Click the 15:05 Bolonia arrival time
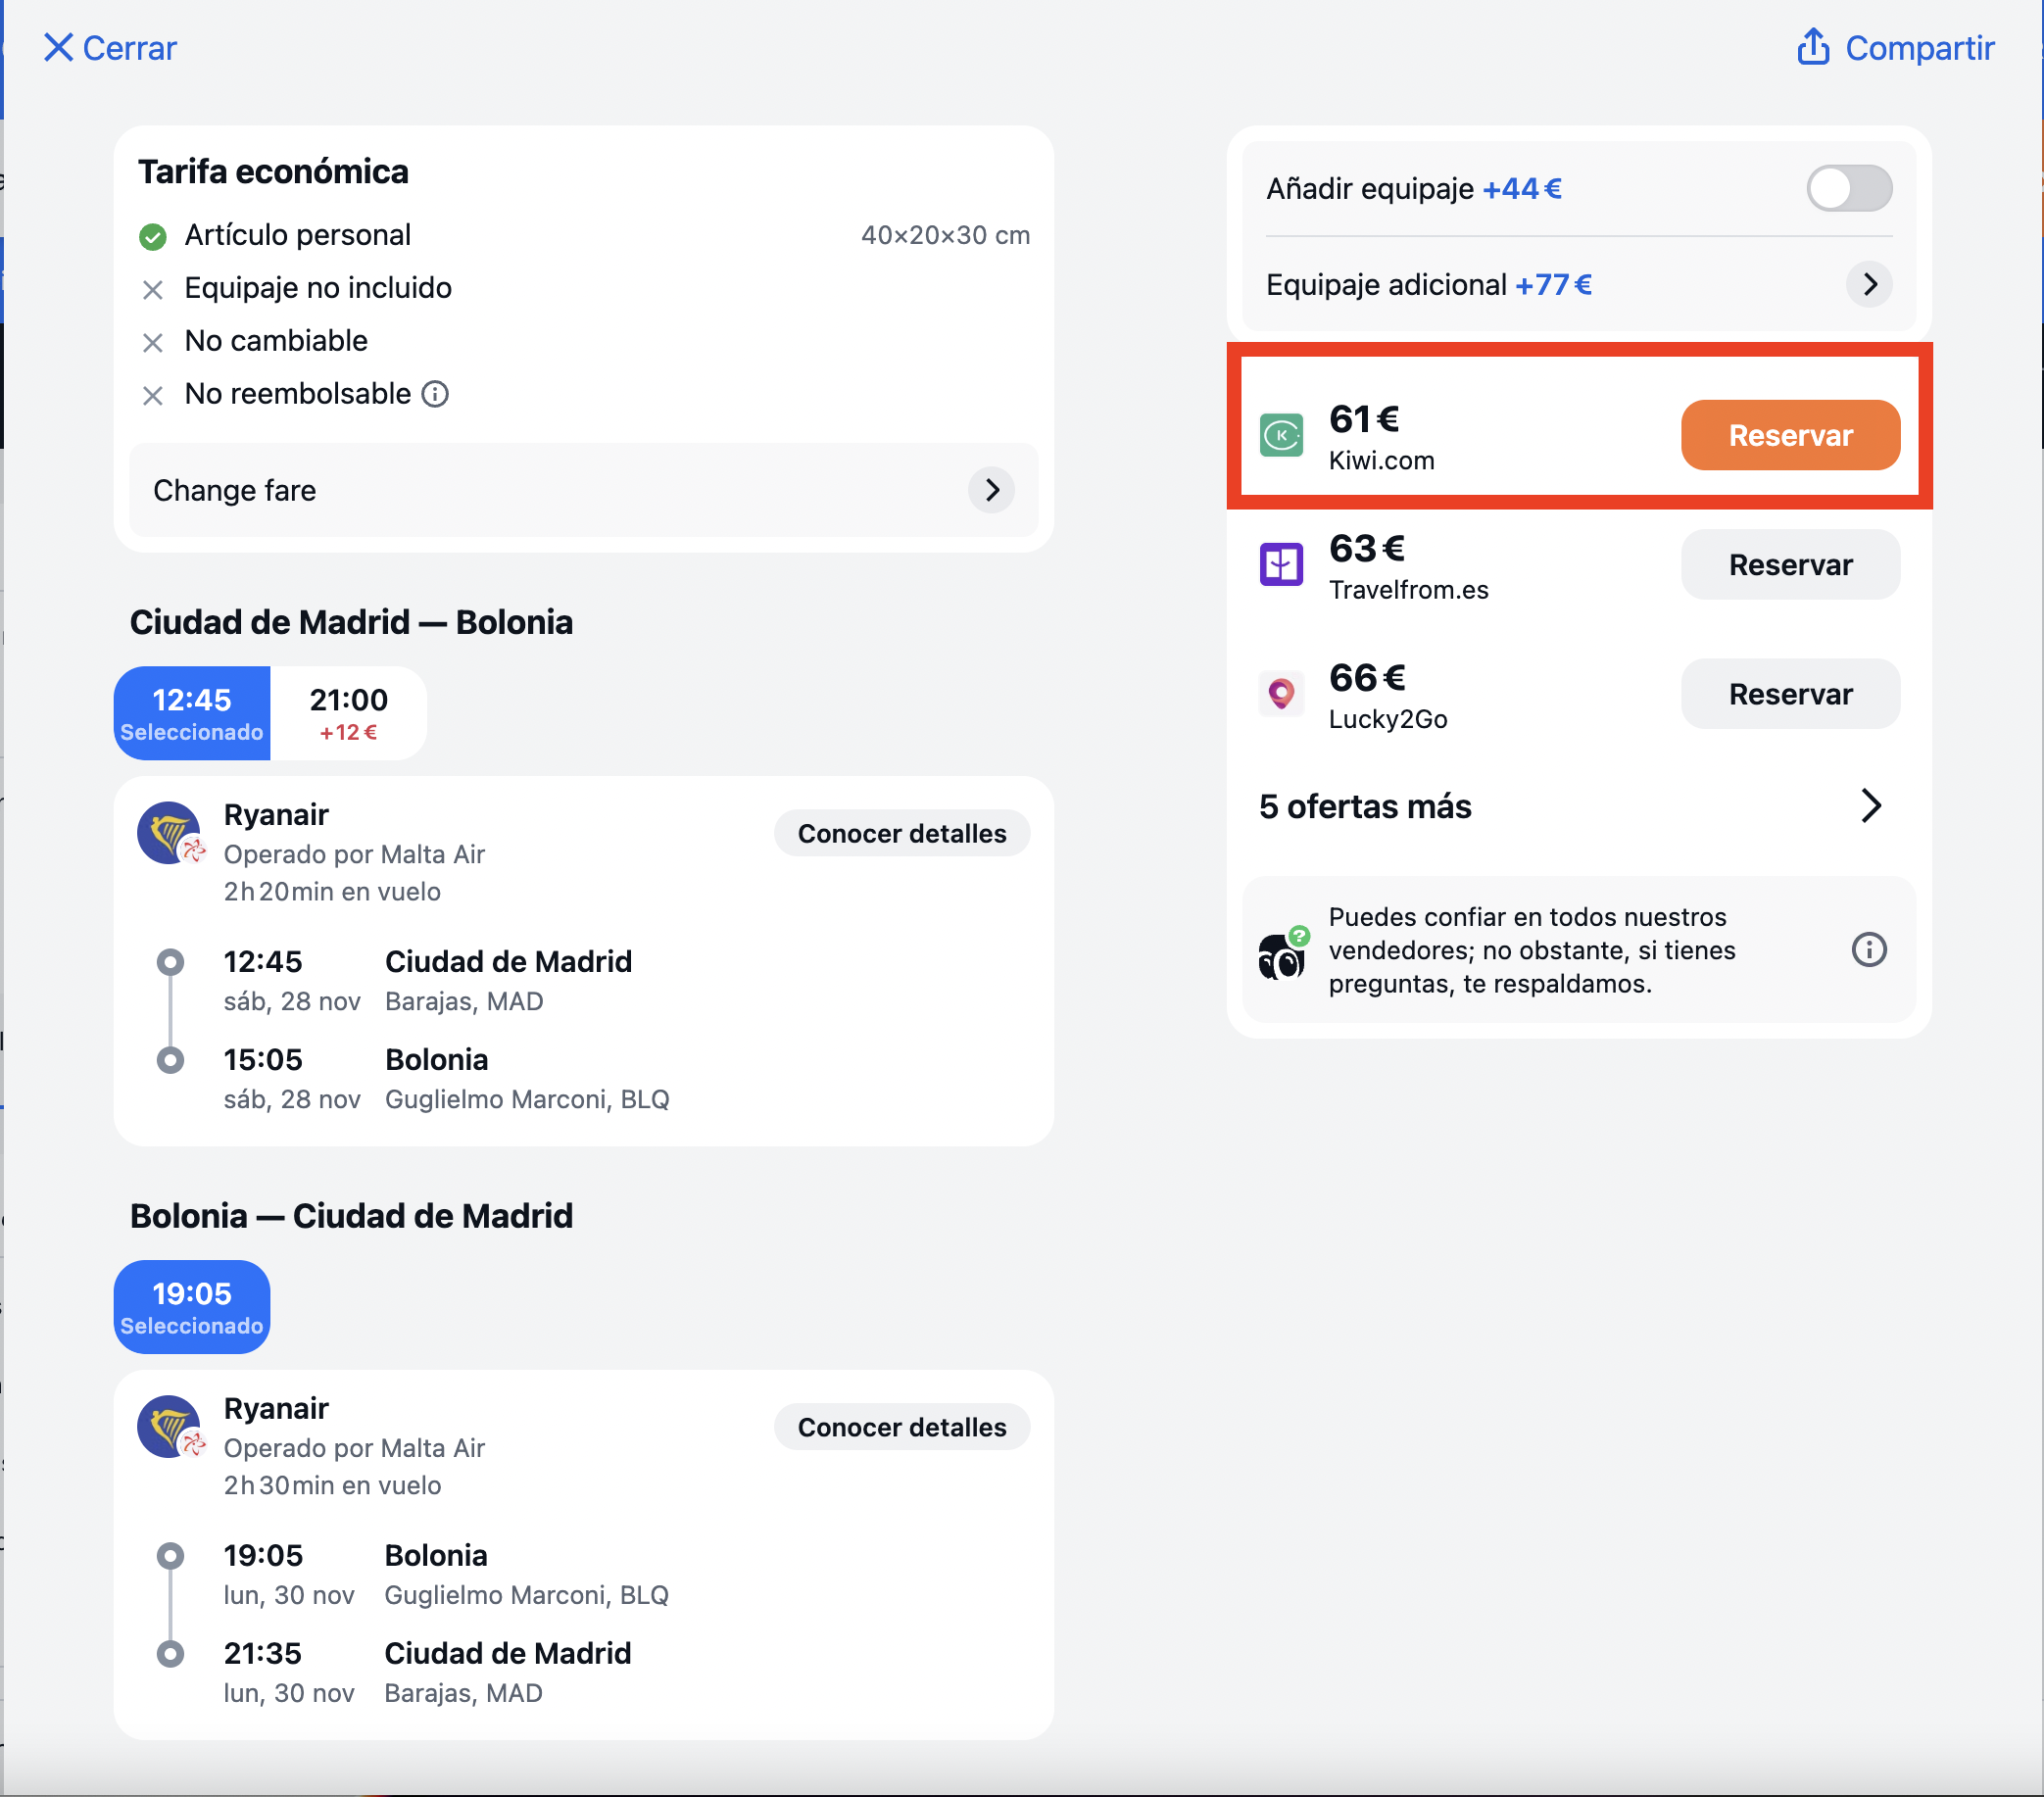This screenshot has height=1797, width=2044. pos(263,1060)
